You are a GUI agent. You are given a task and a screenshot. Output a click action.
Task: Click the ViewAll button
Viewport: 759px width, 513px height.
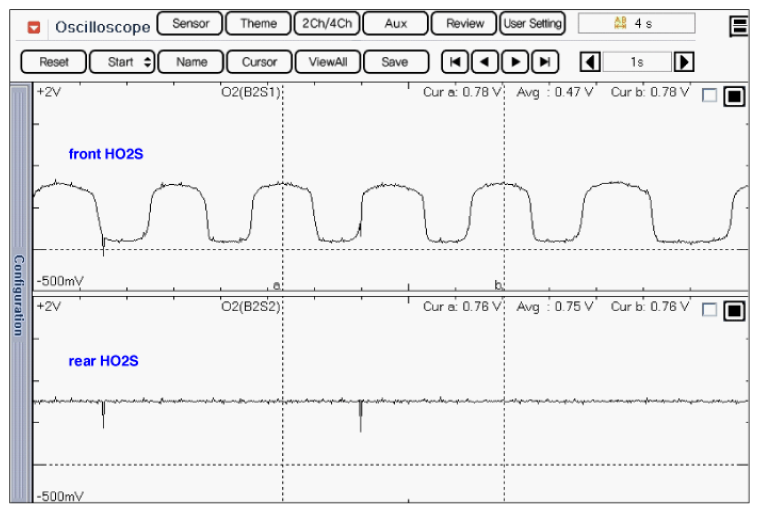pos(328,62)
